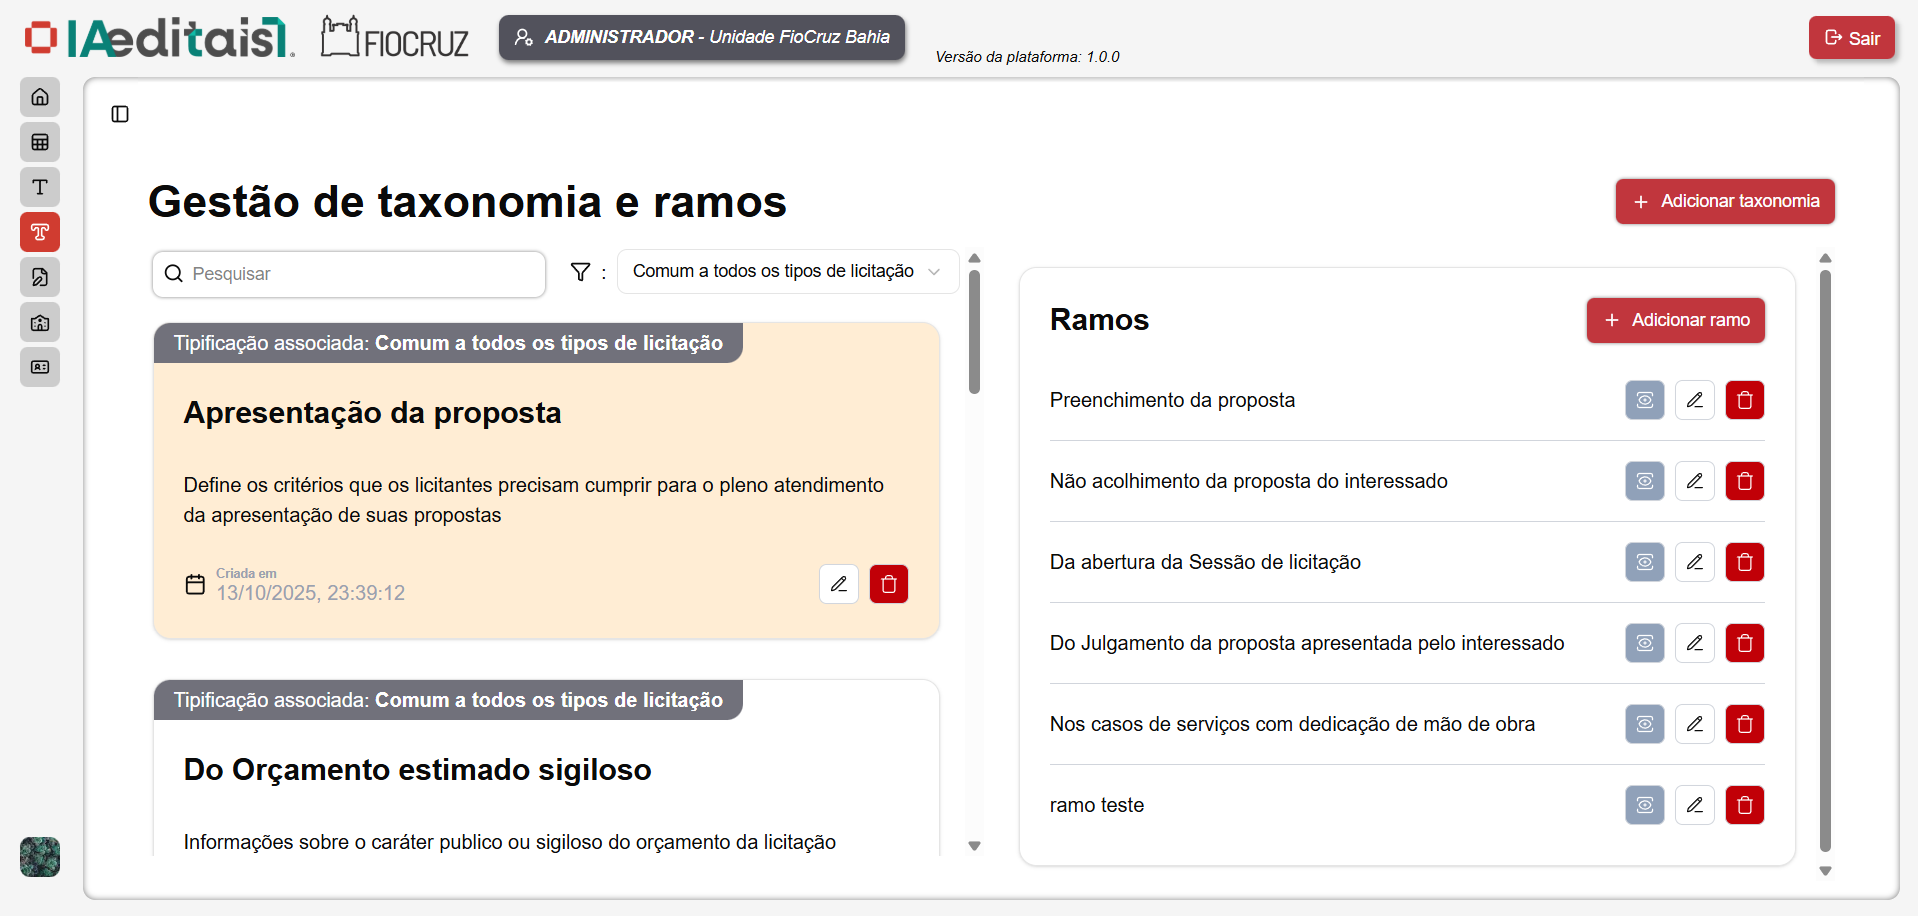Select the Do Julgamento da proposta ramo name

(1307, 643)
